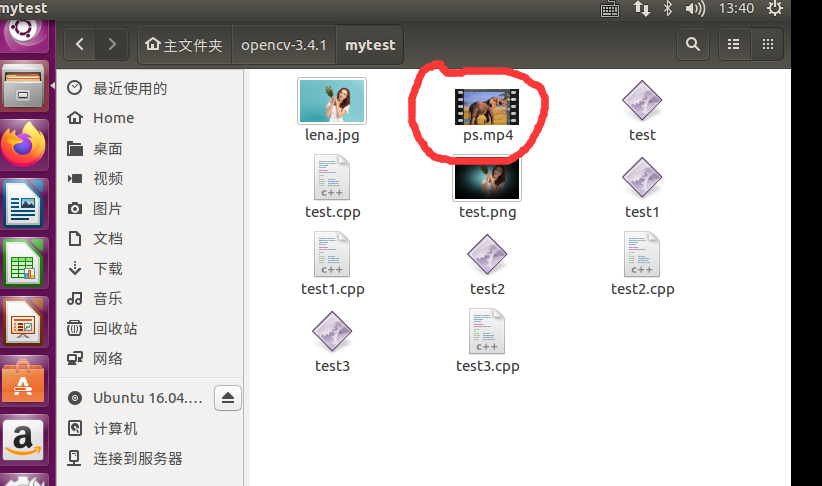Go forward with the right arrow button
The image size is (822, 486).
point(112,45)
